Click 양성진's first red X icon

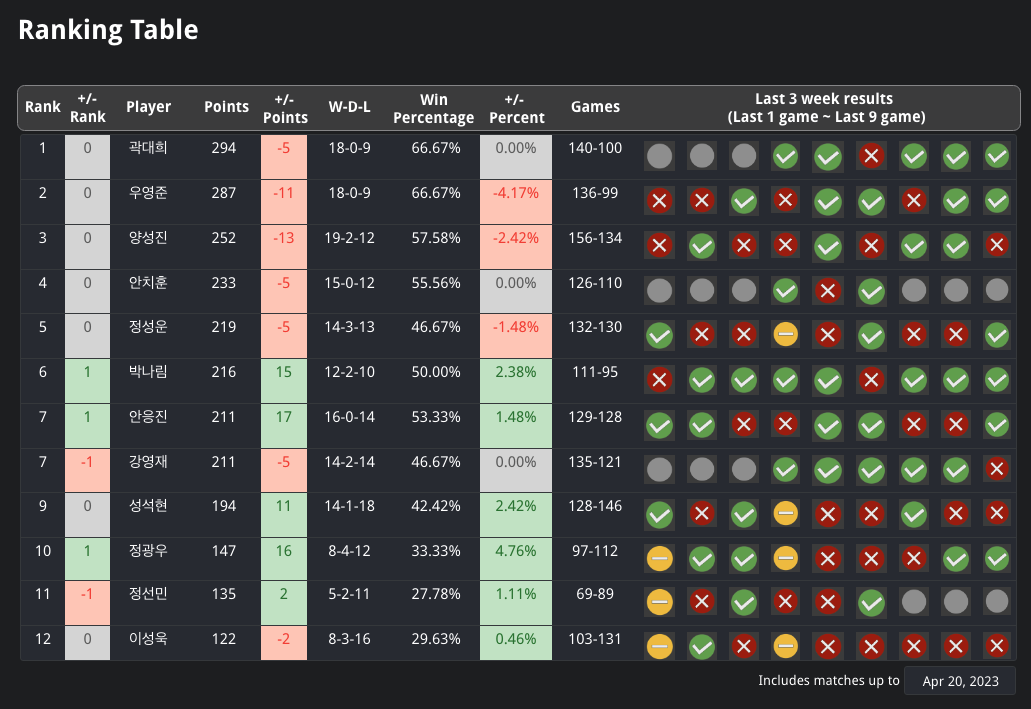pos(659,245)
